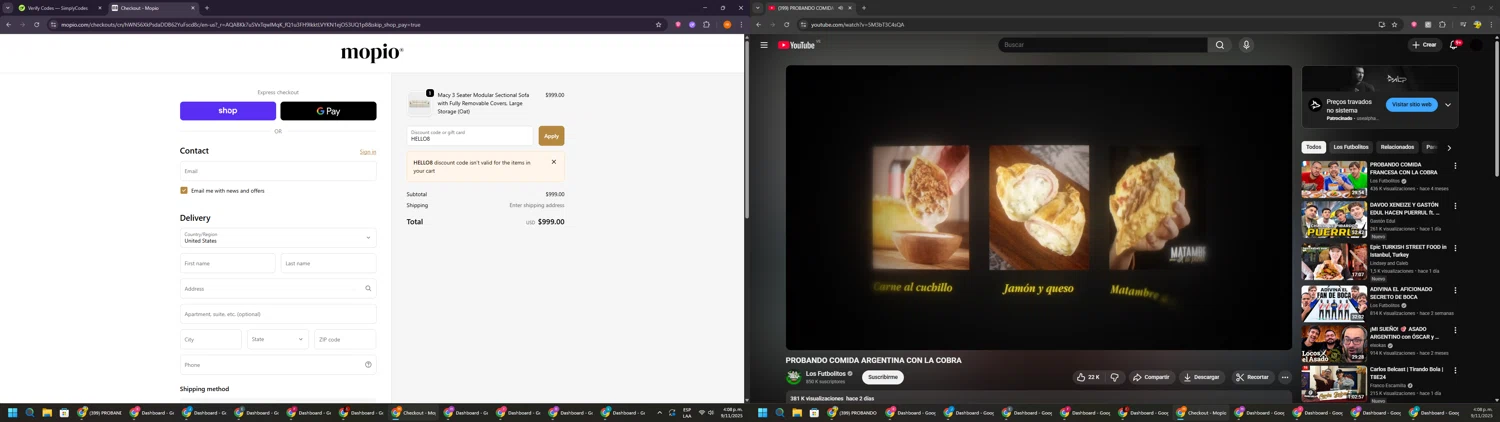Like the video with thumbs up

1088,377
